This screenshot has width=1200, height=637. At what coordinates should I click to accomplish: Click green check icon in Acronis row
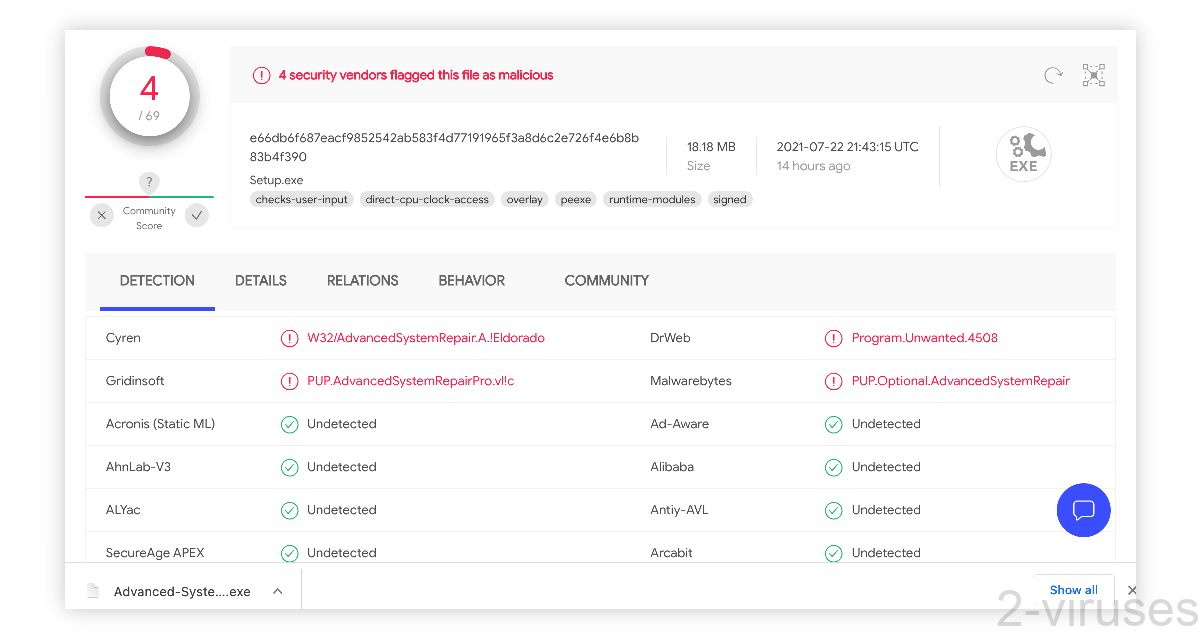[289, 424]
